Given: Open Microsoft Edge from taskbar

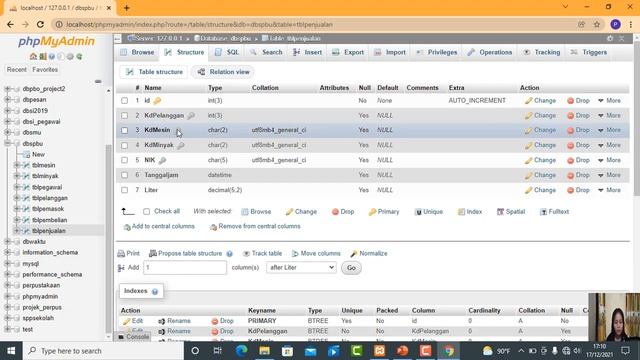Looking at the screenshot, I should [x=242, y=351].
